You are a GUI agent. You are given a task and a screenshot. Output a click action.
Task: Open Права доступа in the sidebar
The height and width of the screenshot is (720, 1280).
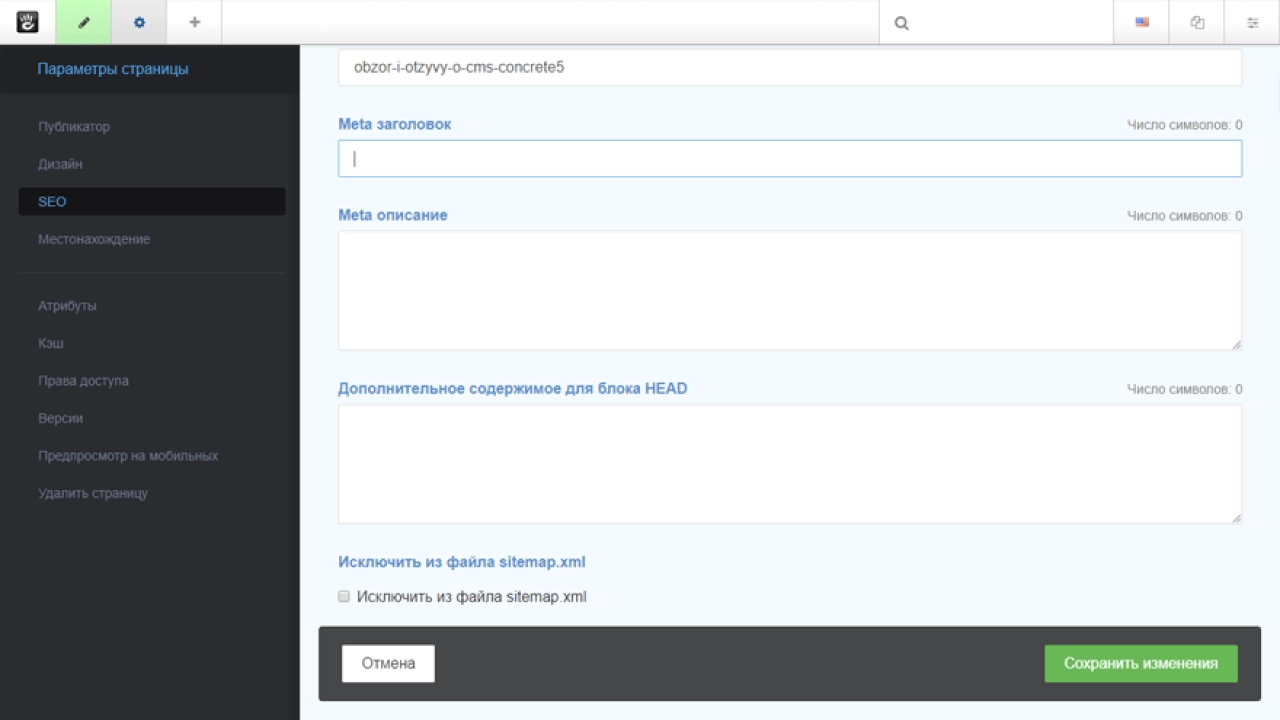(x=83, y=381)
